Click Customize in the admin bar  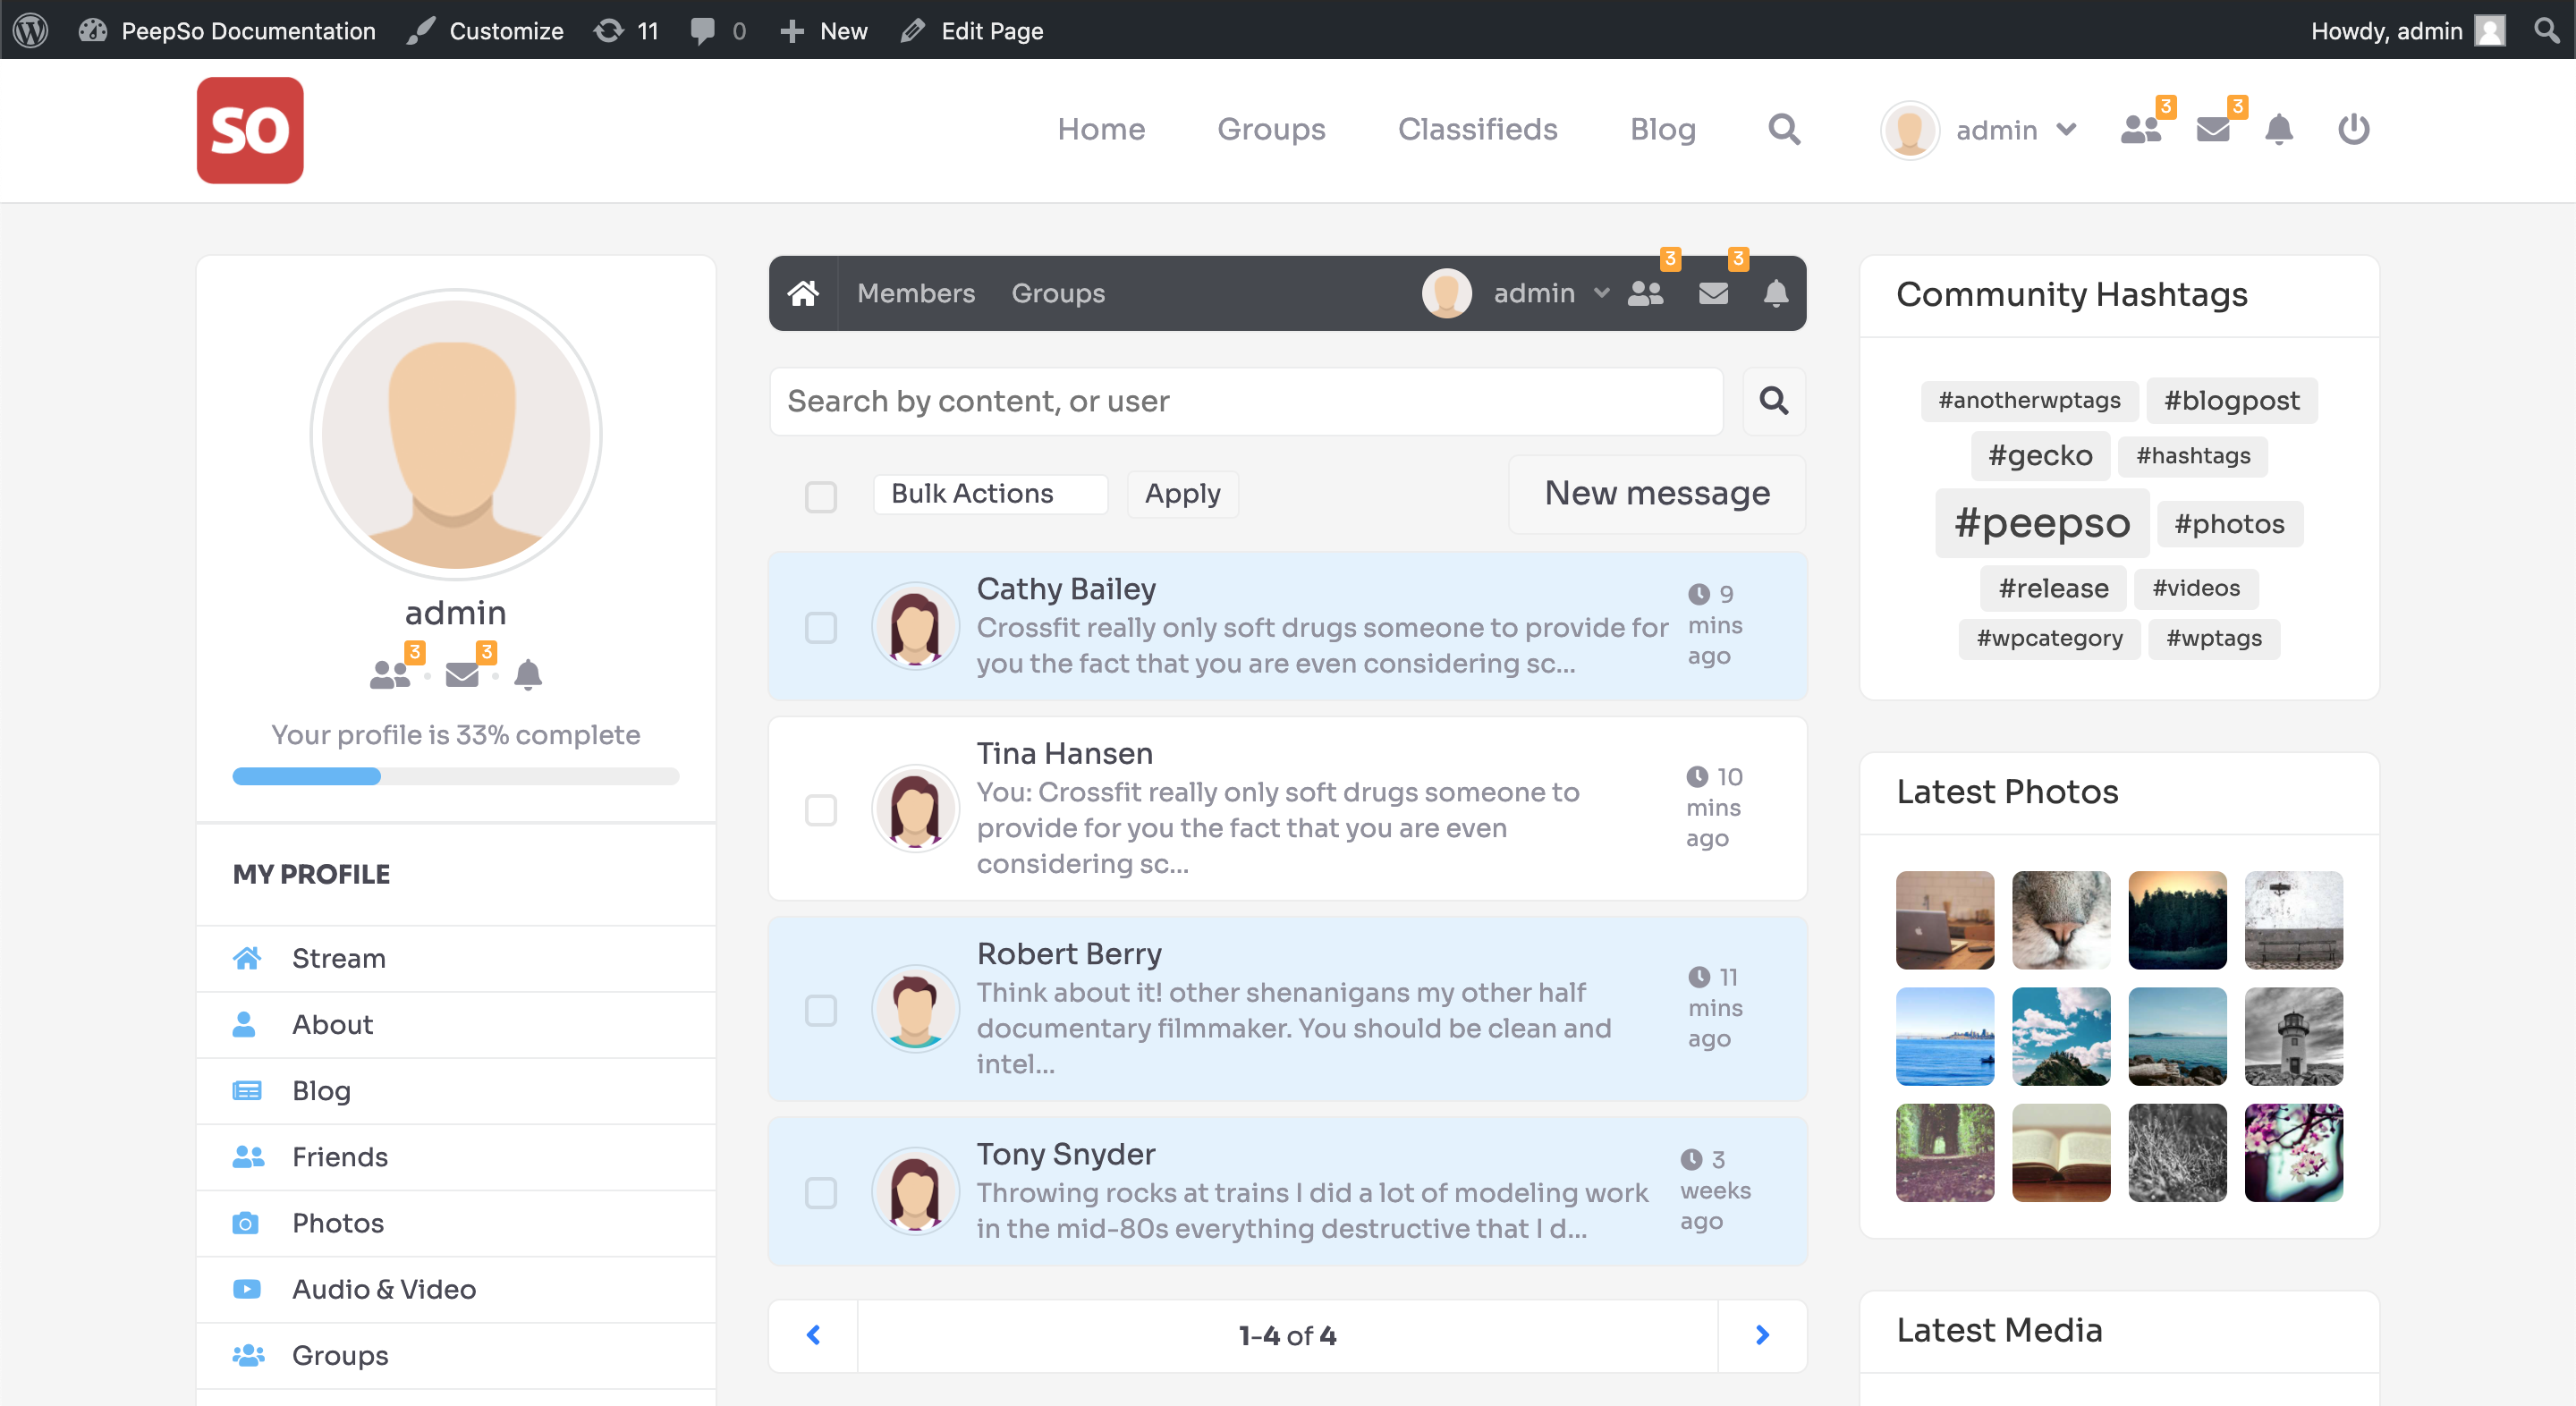(x=486, y=31)
